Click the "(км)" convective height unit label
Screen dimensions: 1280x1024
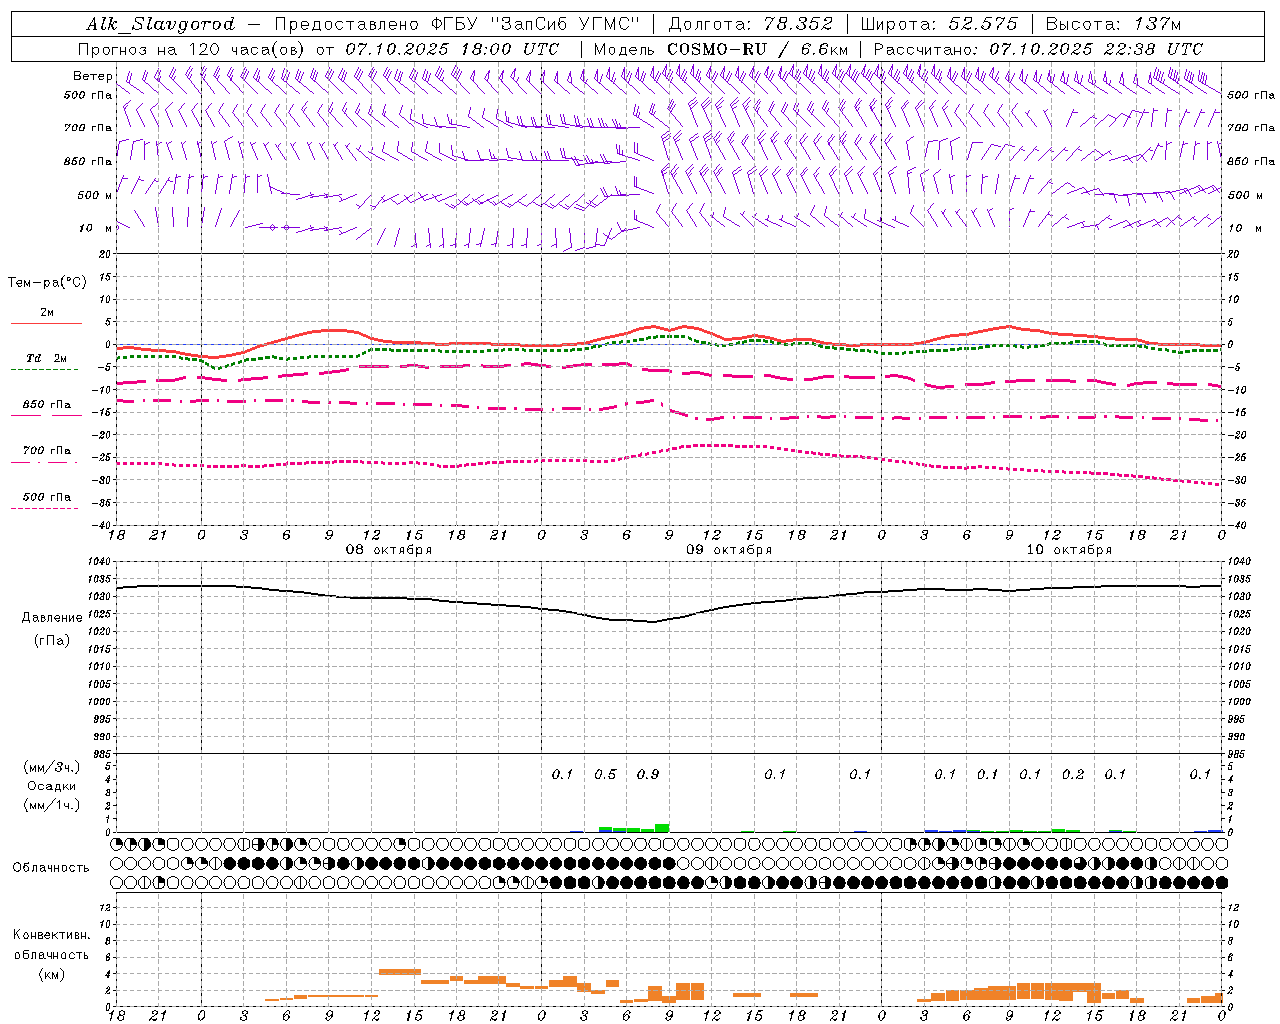point(52,974)
